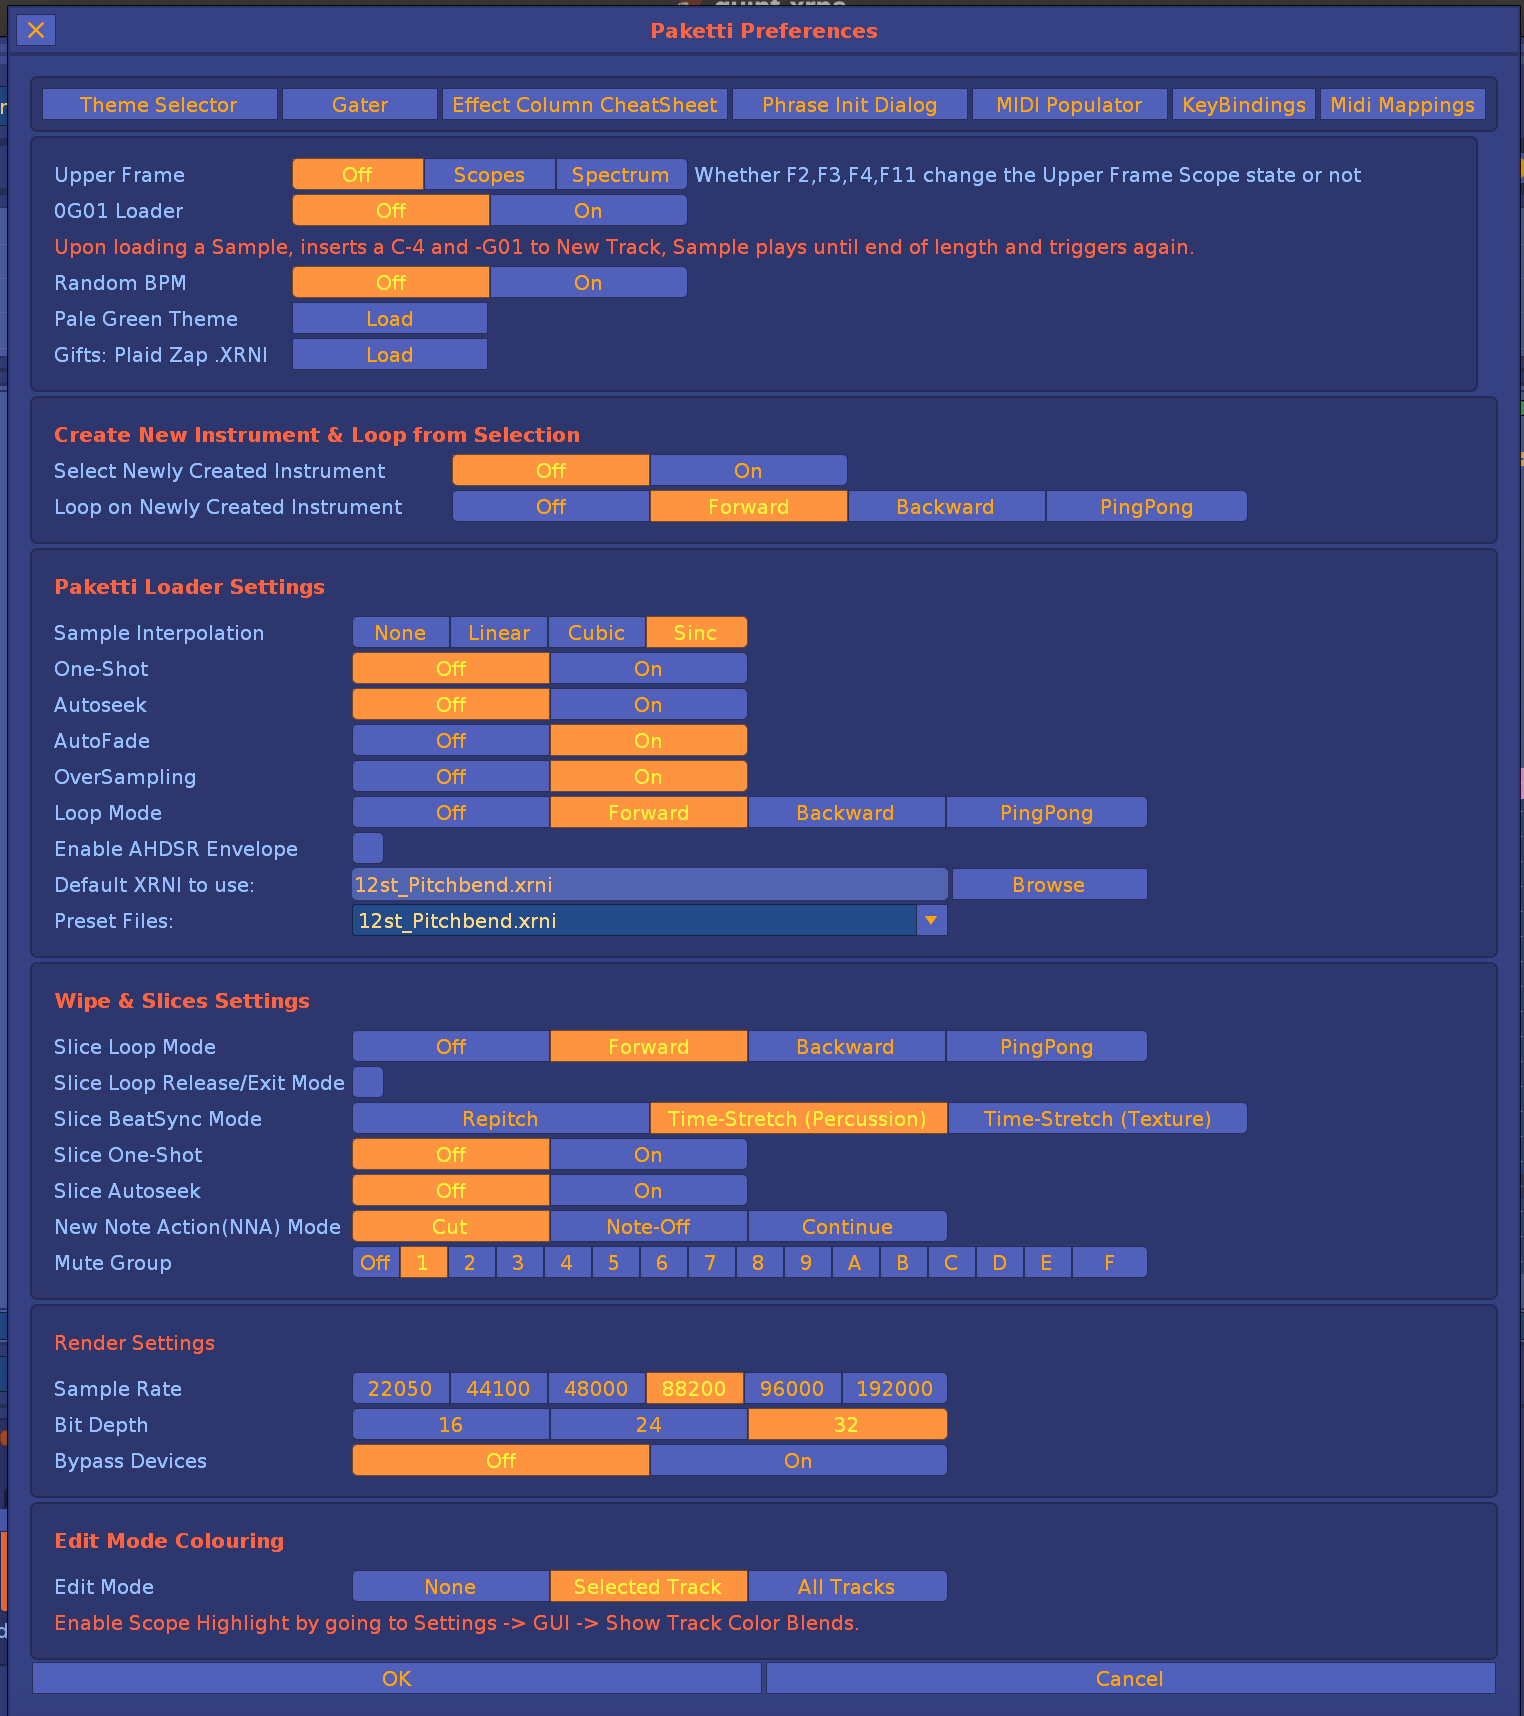Click the Default XRNI filename field

pos(649,885)
